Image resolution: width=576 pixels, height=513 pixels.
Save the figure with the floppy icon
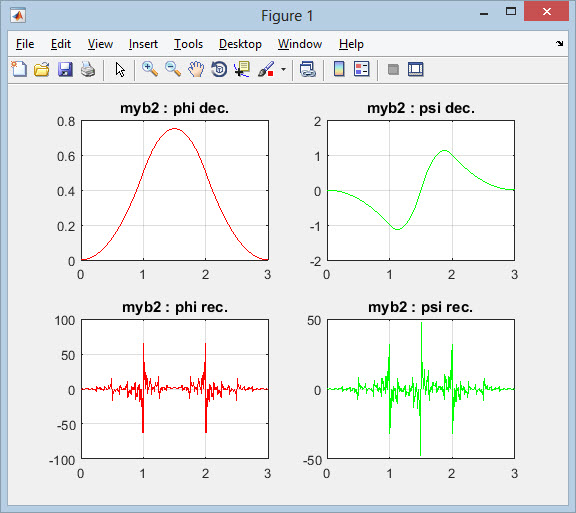(x=65, y=69)
